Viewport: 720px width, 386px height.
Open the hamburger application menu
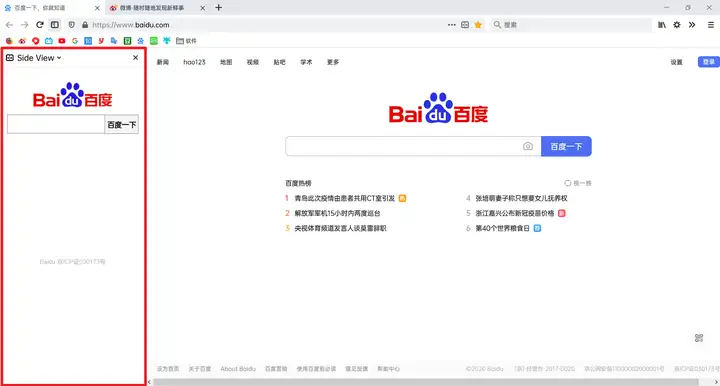pyautogui.click(x=710, y=25)
